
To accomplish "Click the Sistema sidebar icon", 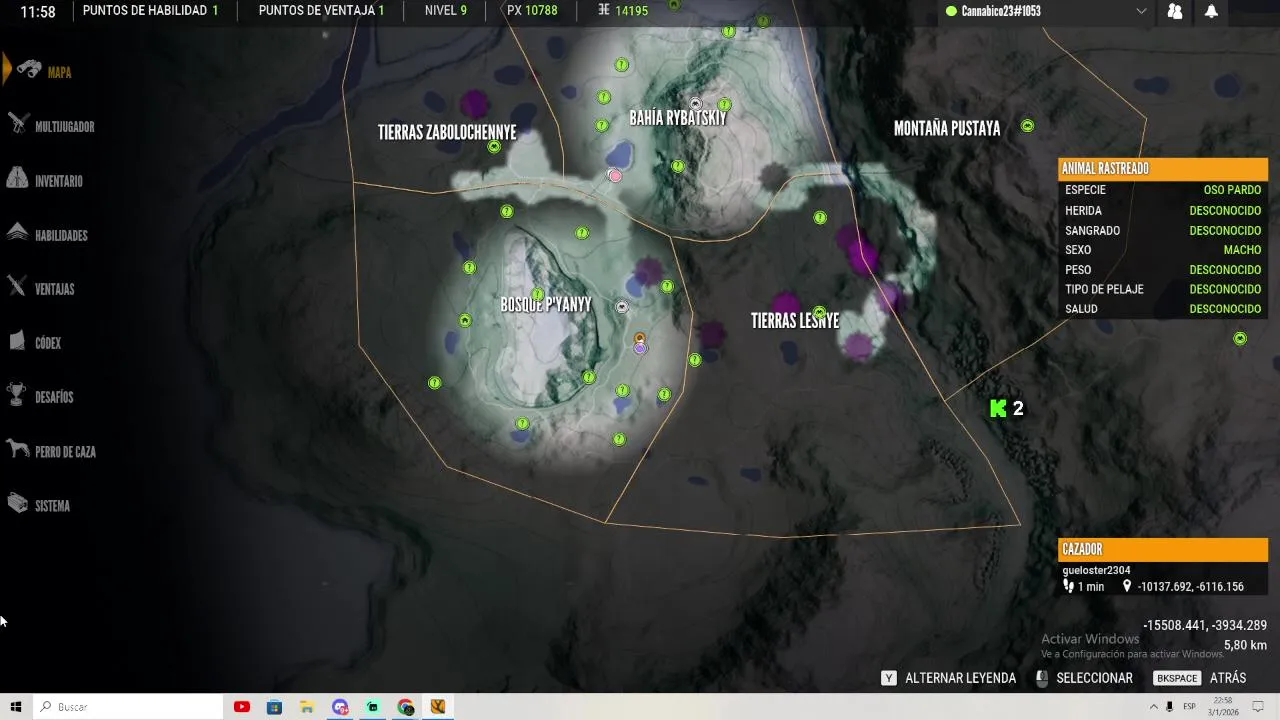I will click(17, 504).
